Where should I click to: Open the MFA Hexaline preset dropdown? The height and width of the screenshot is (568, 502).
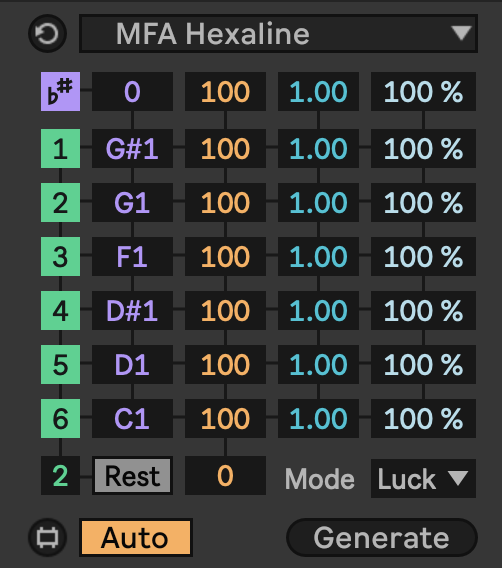tap(278, 34)
